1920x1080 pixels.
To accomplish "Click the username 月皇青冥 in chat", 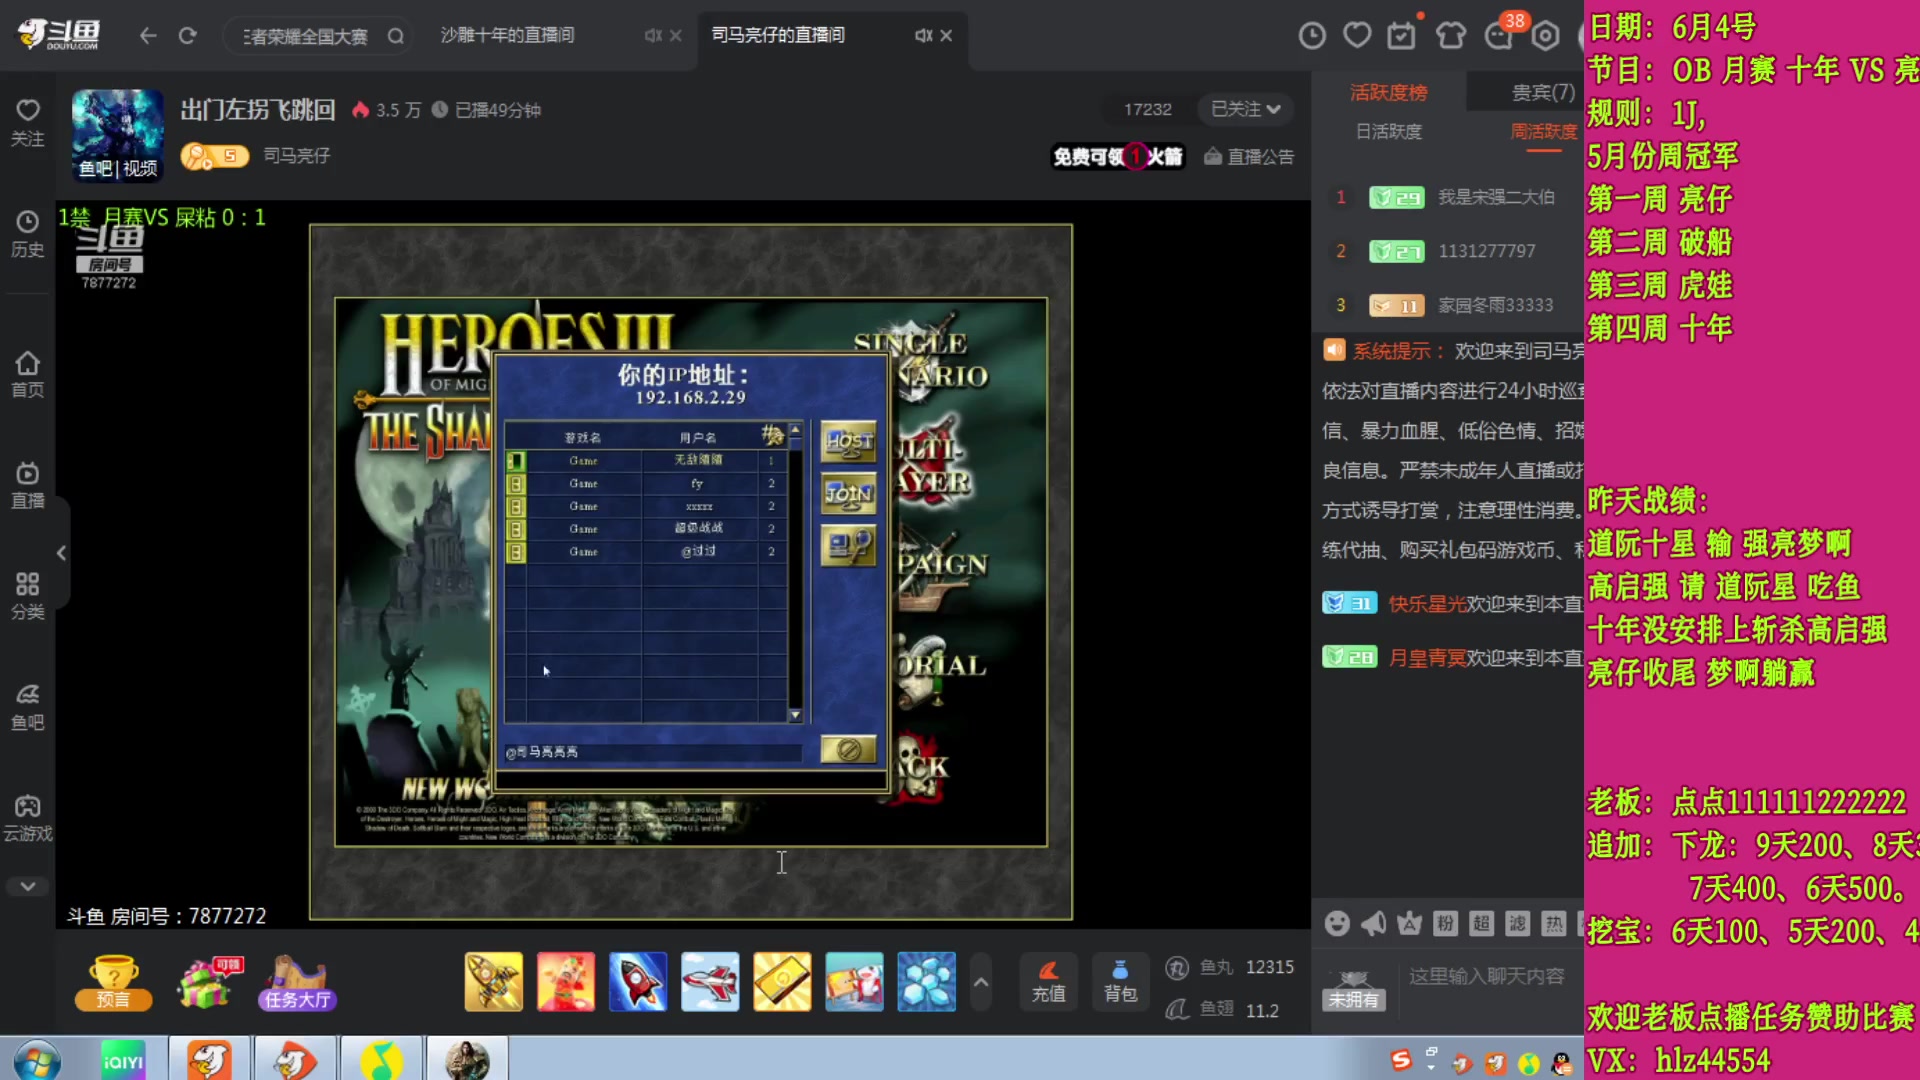I will pyautogui.click(x=1427, y=658).
